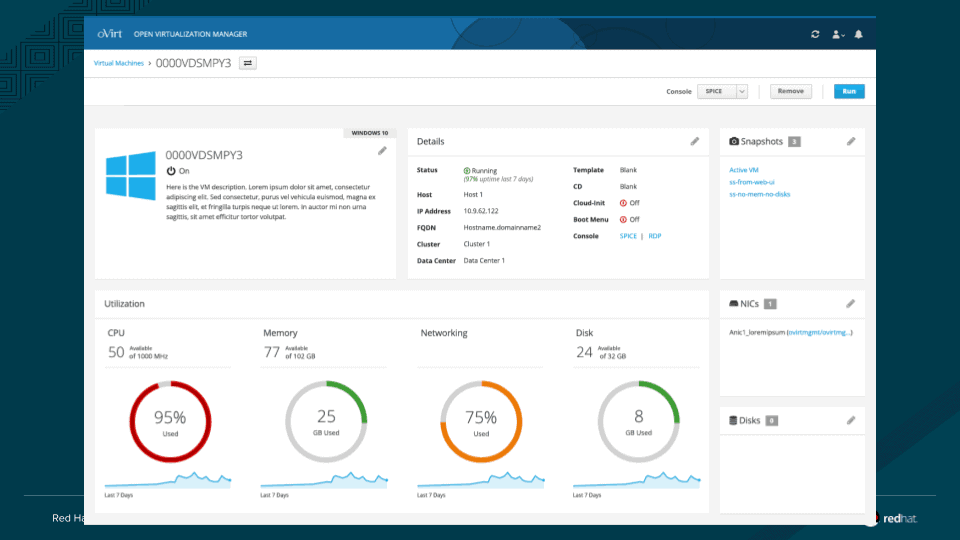The height and width of the screenshot is (540, 960).
Task: Edit the Details card pencil icon
Action: (x=695, y=142)
